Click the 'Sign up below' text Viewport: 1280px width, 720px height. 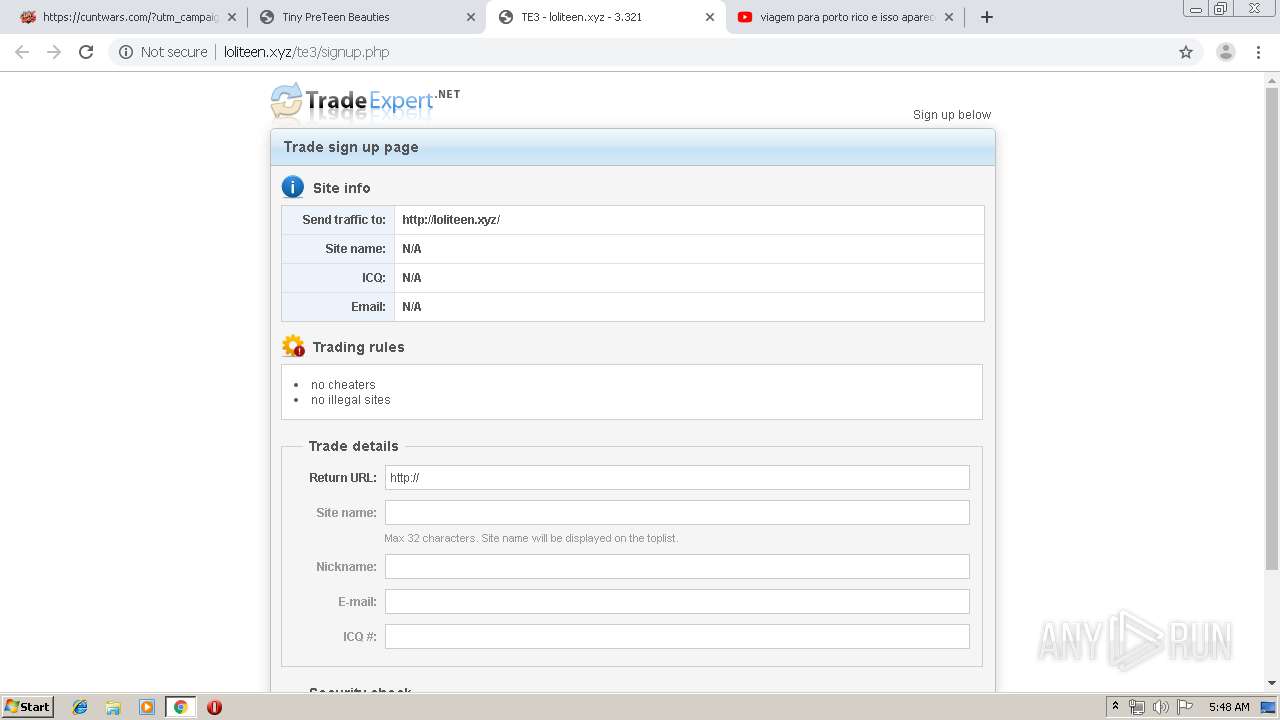pyautogui.click(x=951, y=115)
